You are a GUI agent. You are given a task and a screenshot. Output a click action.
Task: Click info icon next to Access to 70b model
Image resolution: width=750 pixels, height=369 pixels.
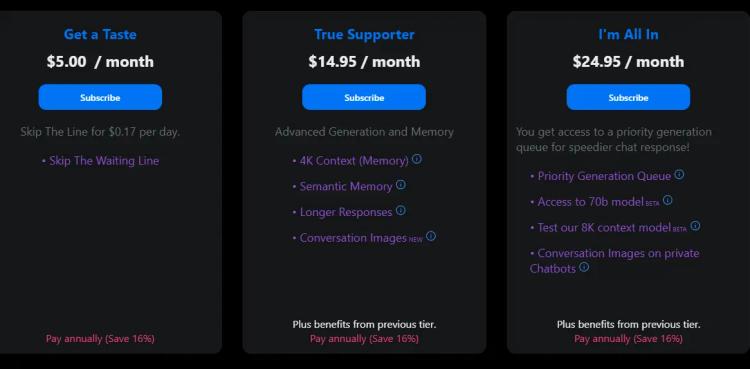668,200
